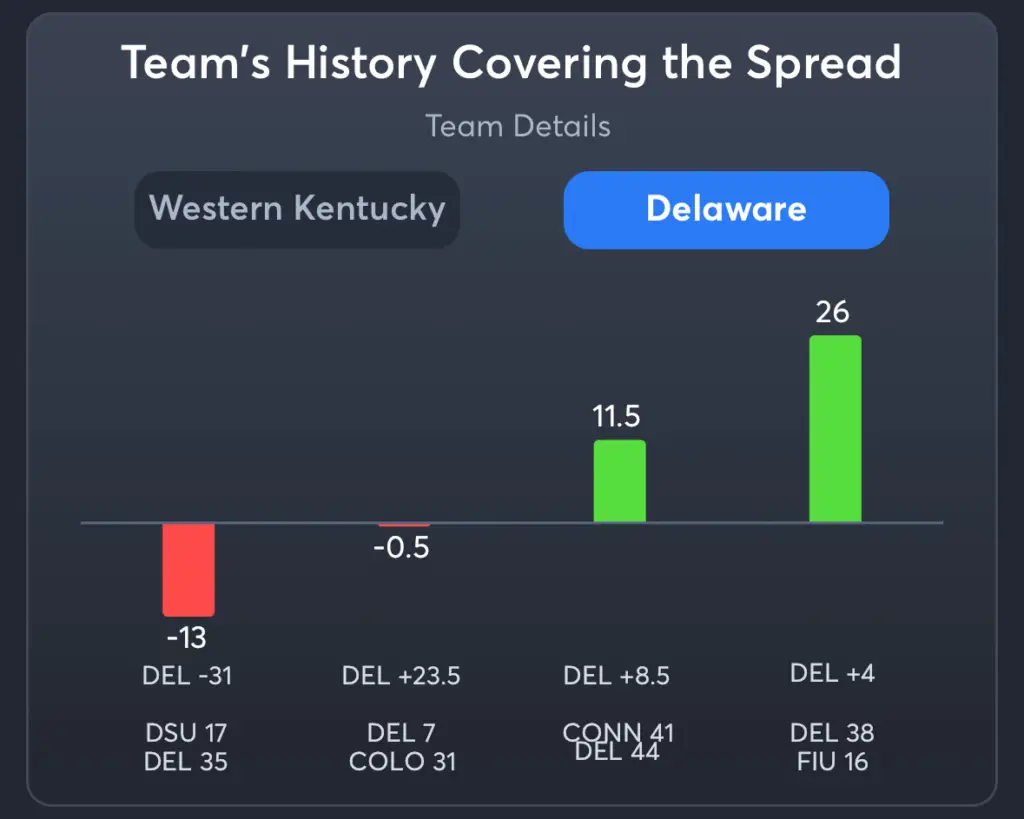
Task: Click the DEL +4 spread label
Action: [x=832, y=673]
